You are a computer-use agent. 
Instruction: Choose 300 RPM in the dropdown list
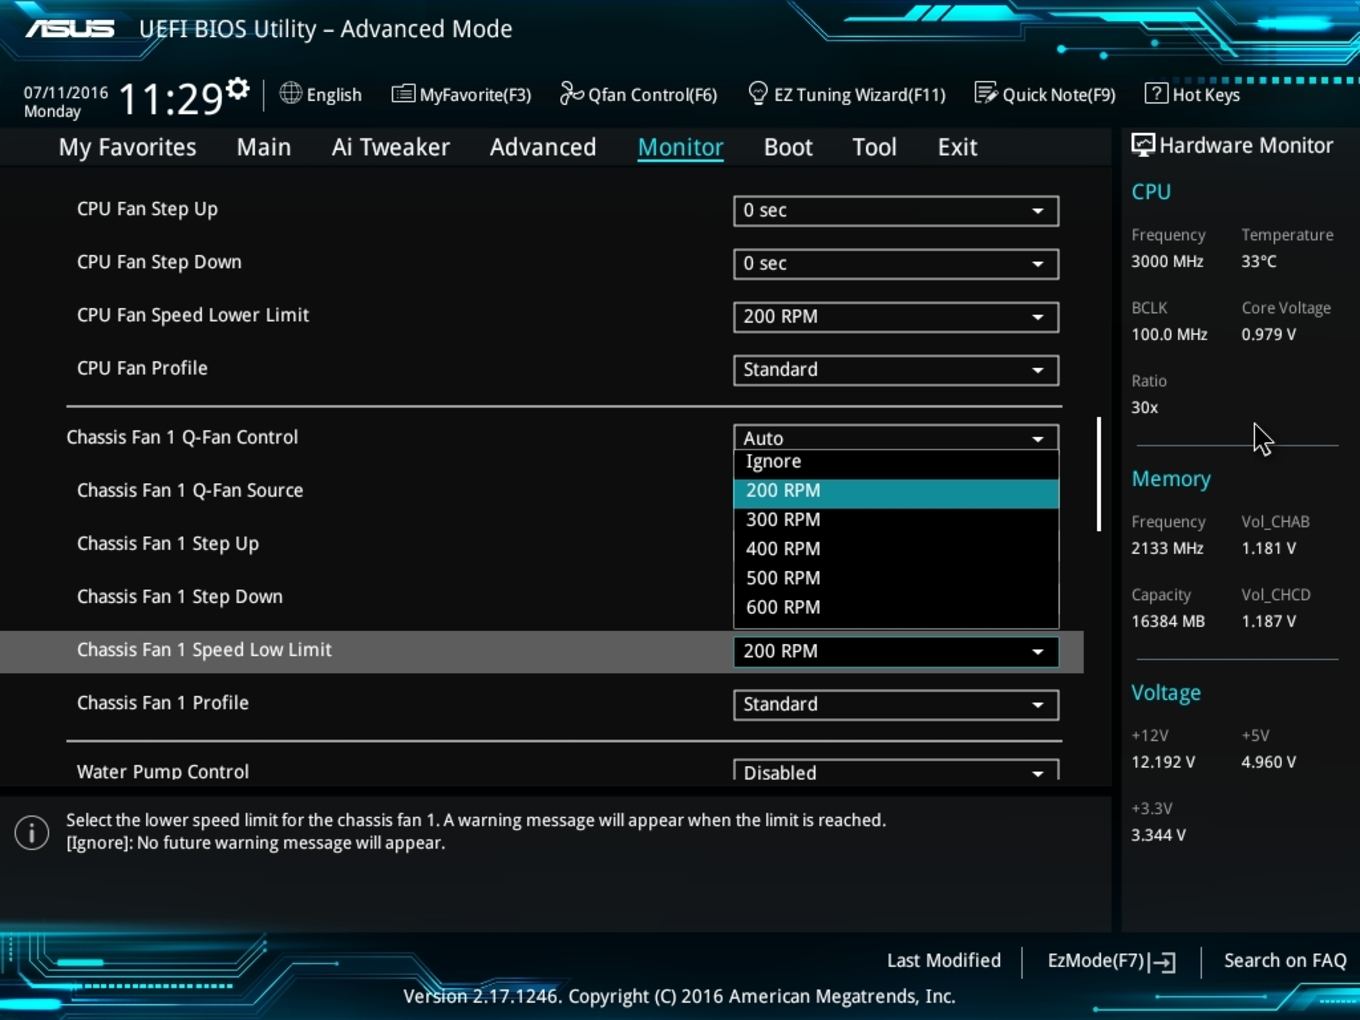tap(896, 520)
